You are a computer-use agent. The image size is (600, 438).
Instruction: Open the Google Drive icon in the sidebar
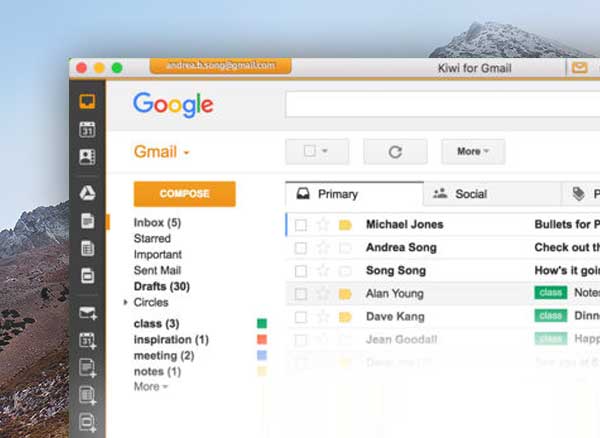pyautogui.click(x=87, y=193)
